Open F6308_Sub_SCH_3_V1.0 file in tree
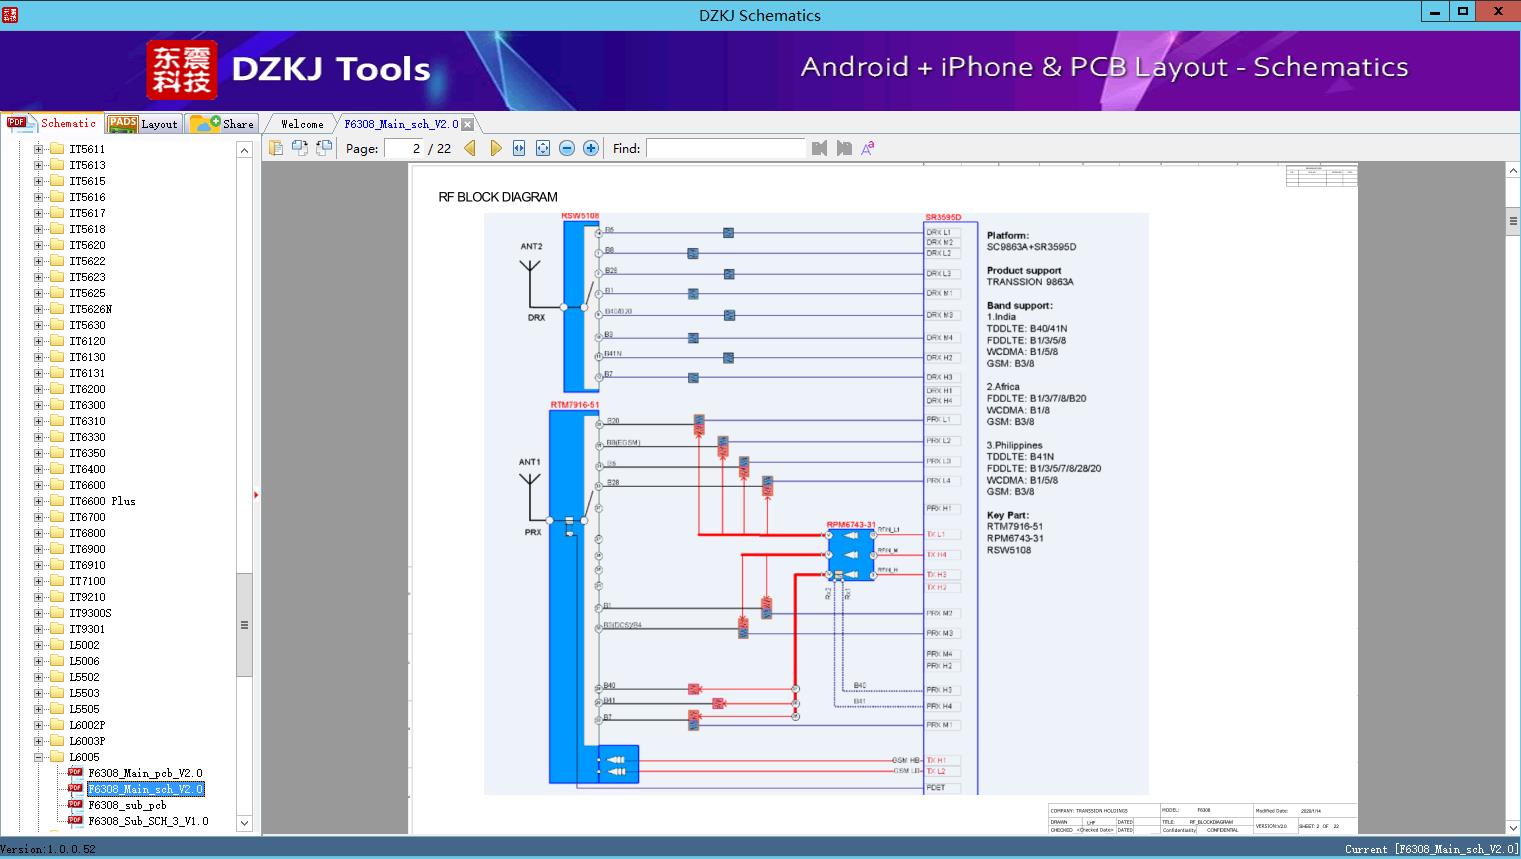The height and width of the screenshot is (859, 1521). pos(148,821)
